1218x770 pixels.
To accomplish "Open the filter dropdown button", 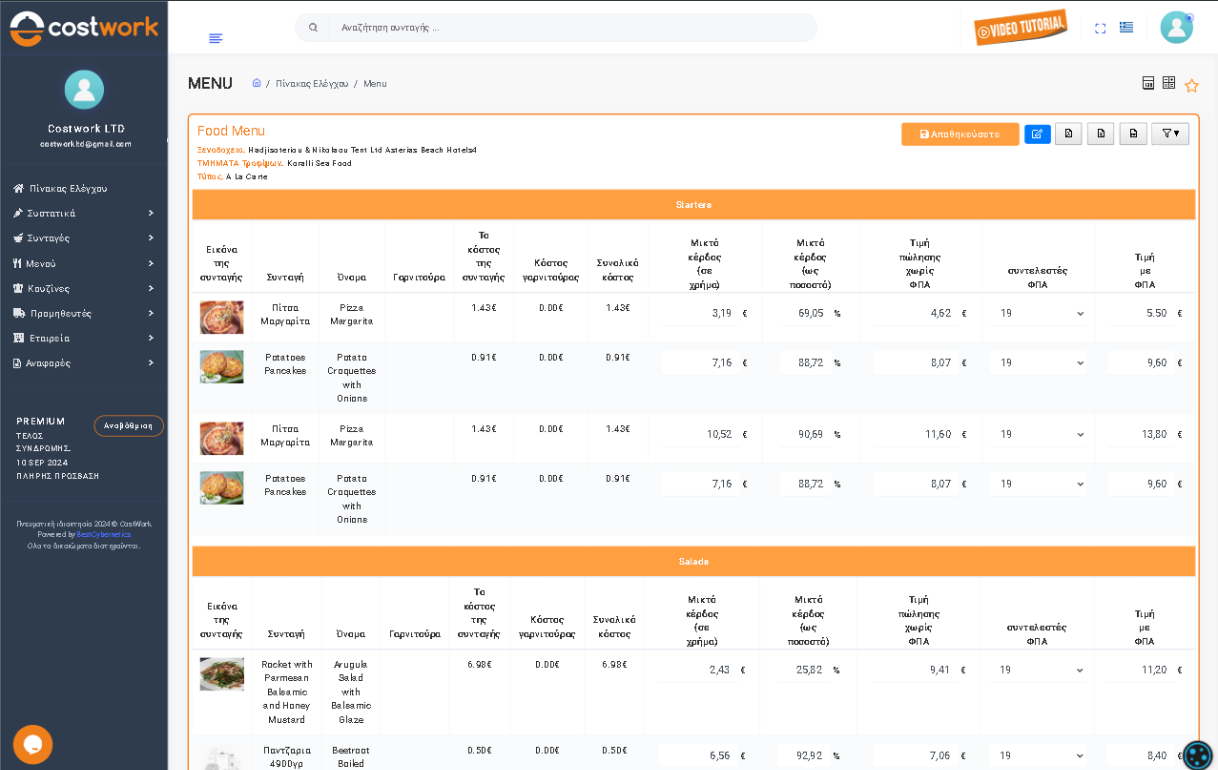I will 1169,134.
